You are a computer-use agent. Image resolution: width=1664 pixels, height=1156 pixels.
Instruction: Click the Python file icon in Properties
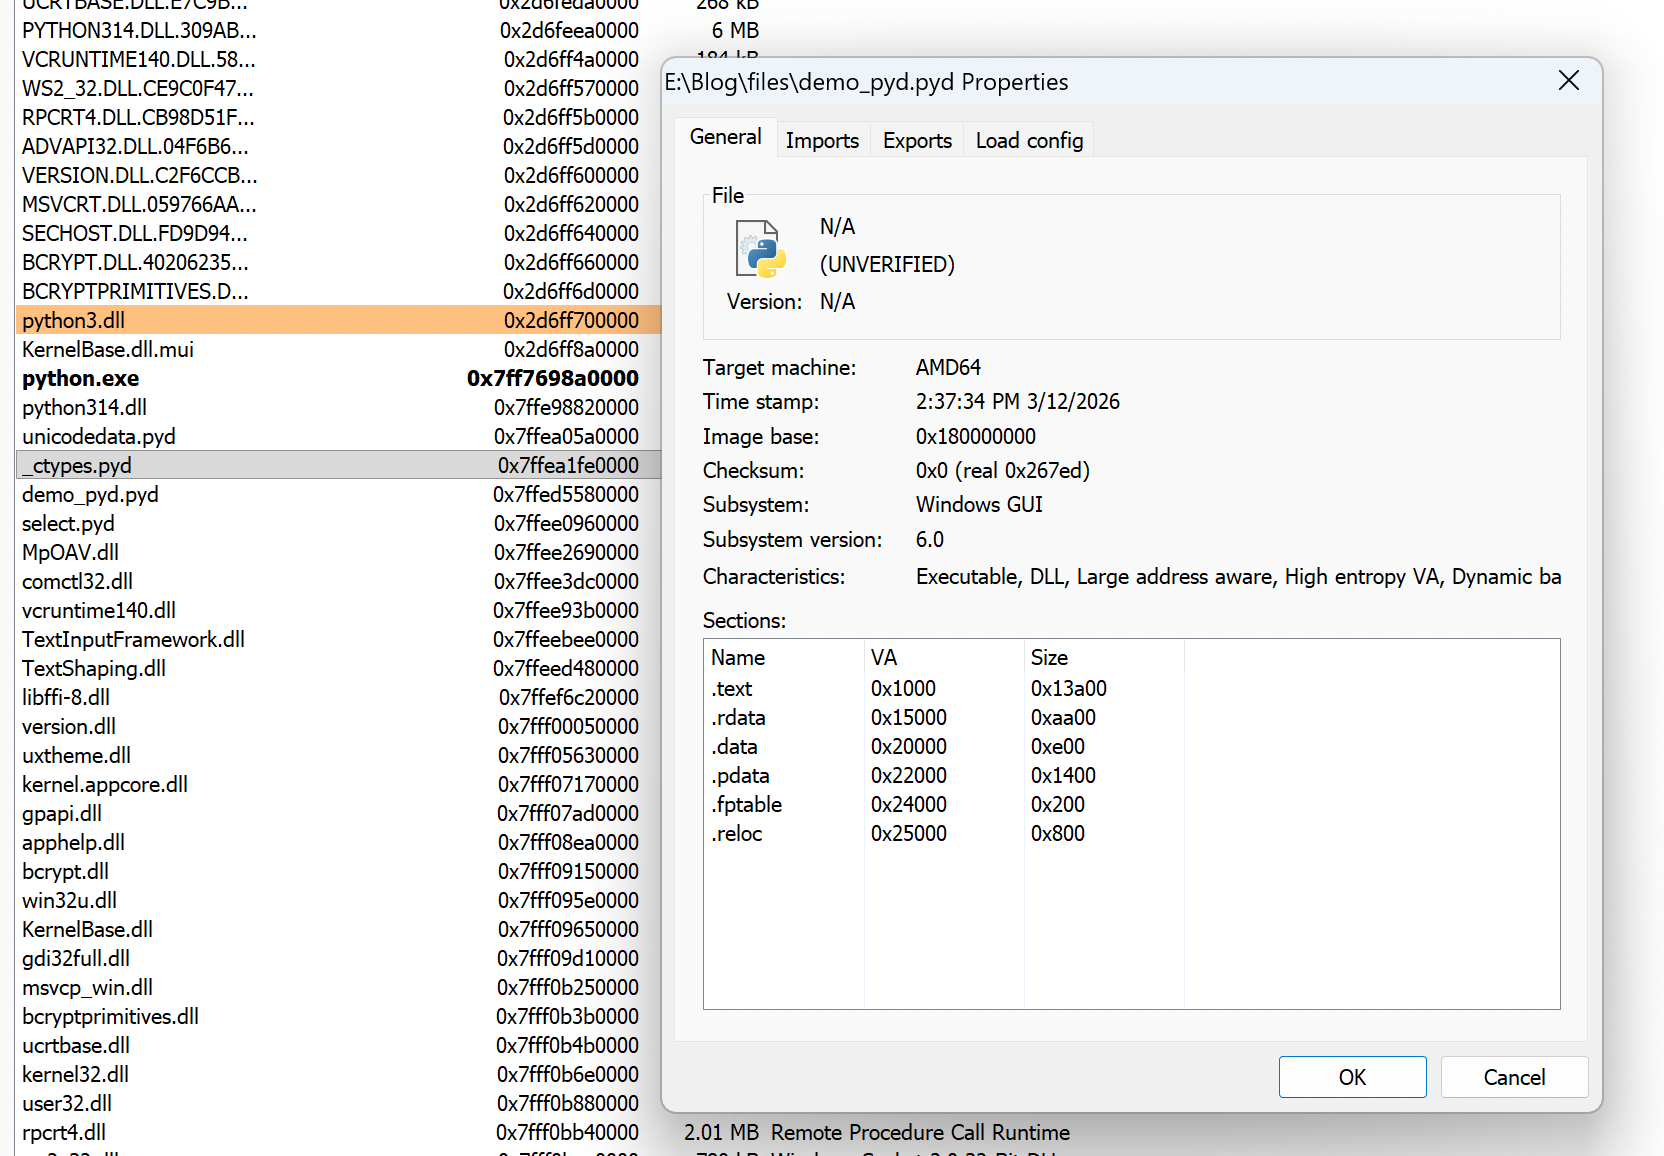761,248
